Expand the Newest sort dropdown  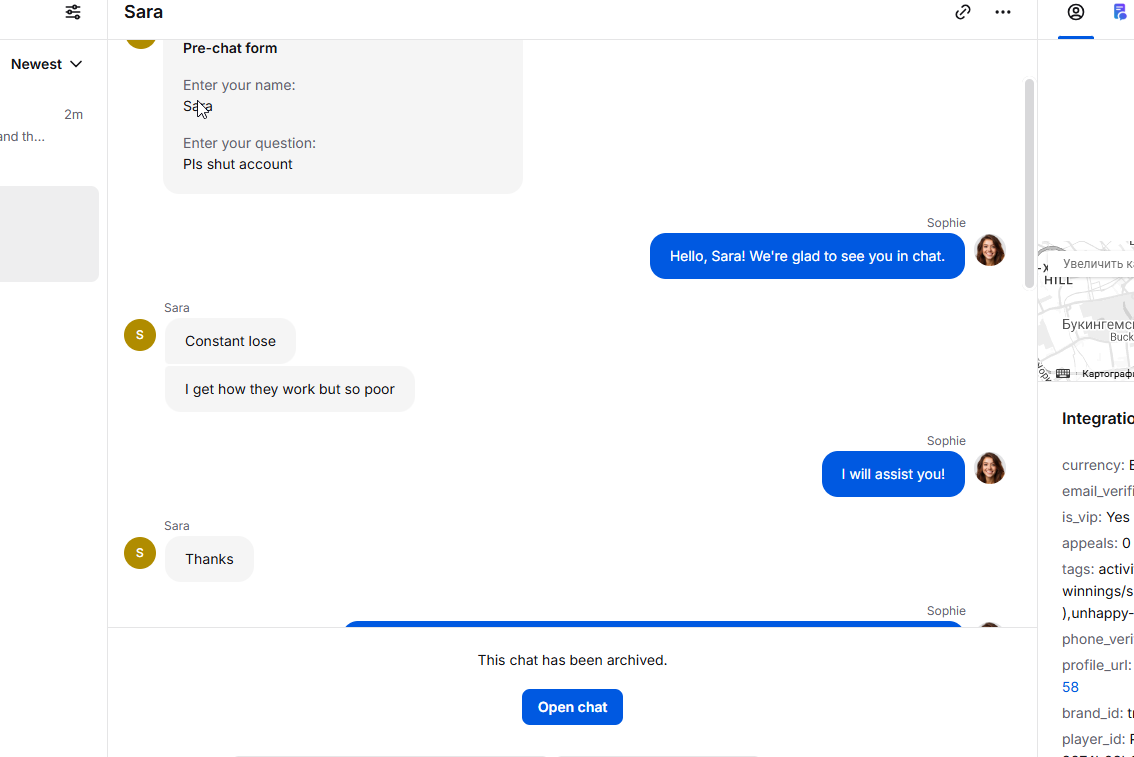coord(46,64)
